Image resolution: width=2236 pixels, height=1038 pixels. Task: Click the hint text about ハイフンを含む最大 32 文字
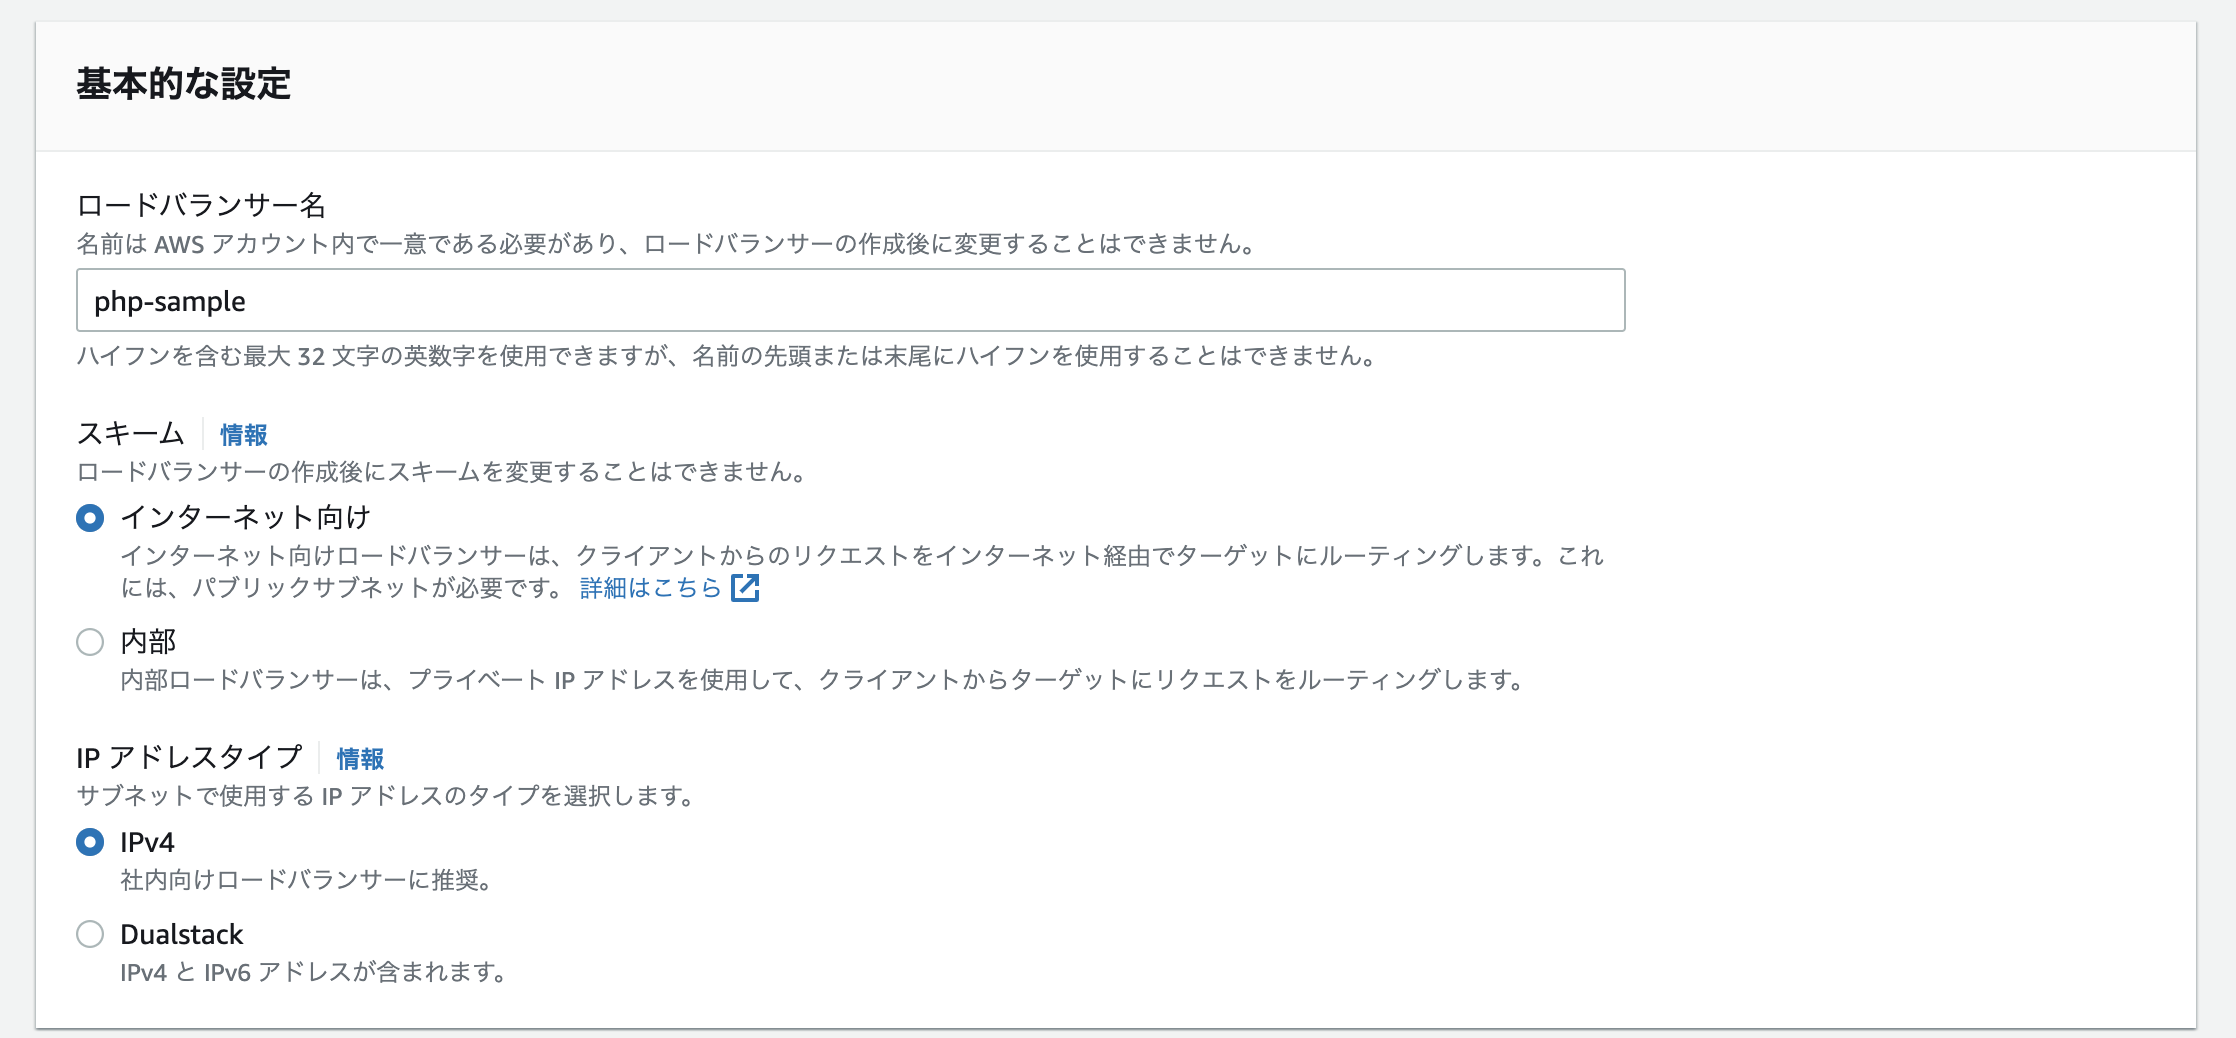click(x=727, y=356)
